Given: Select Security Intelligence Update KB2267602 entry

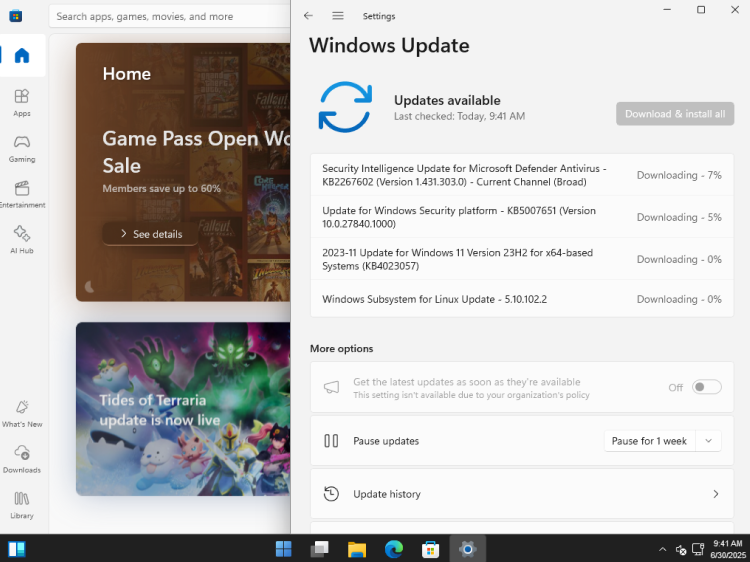Looking at the screenshot, I should pos(522,175).
